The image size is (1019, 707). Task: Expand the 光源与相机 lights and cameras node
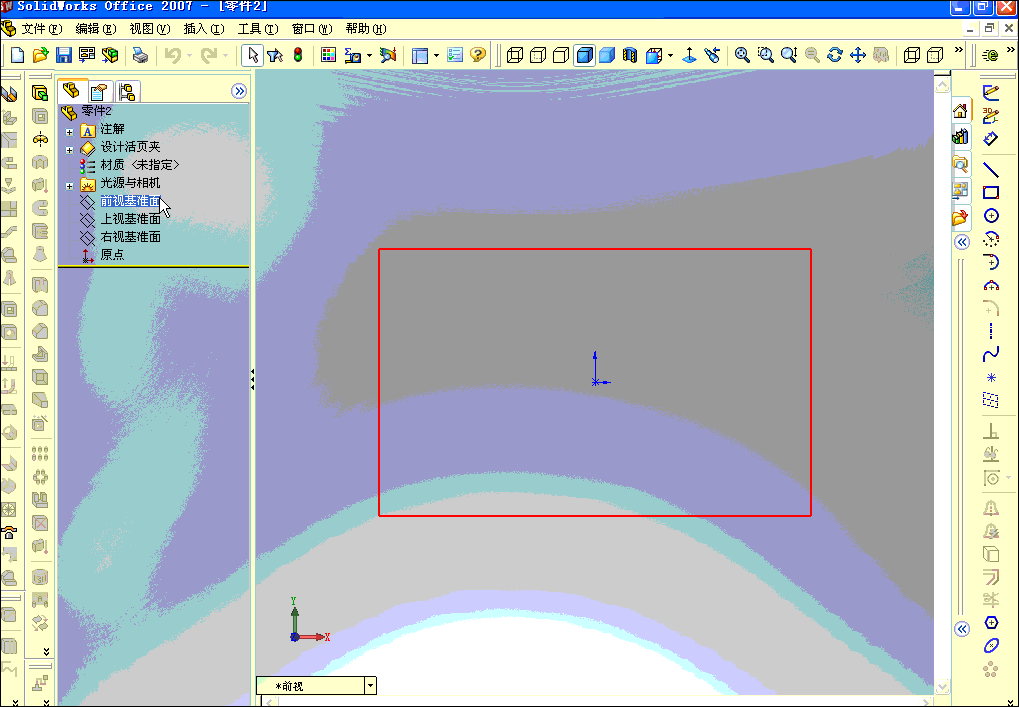[x=70, y=186]
